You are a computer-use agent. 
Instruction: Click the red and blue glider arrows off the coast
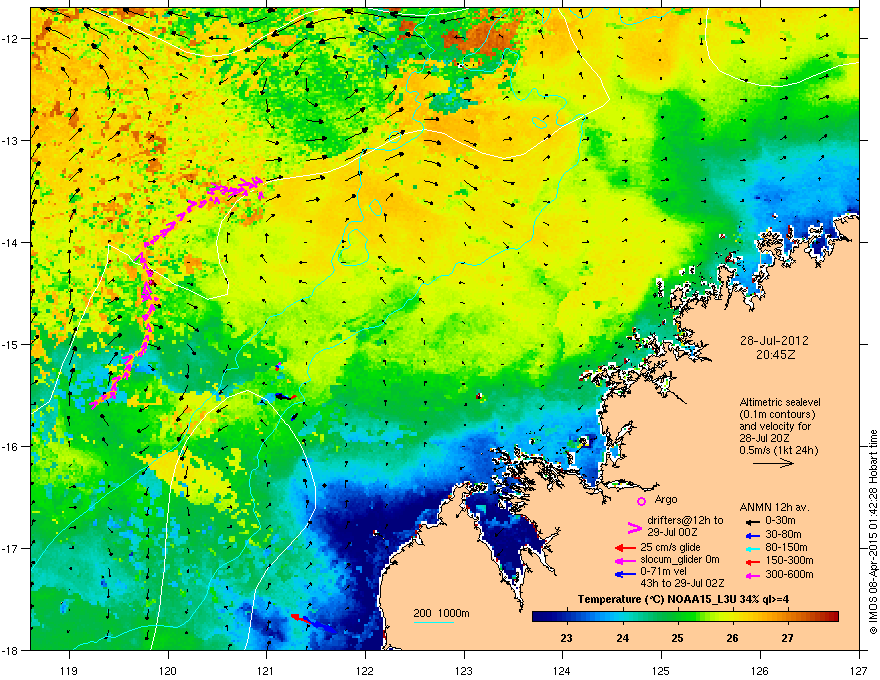point(314,623)
